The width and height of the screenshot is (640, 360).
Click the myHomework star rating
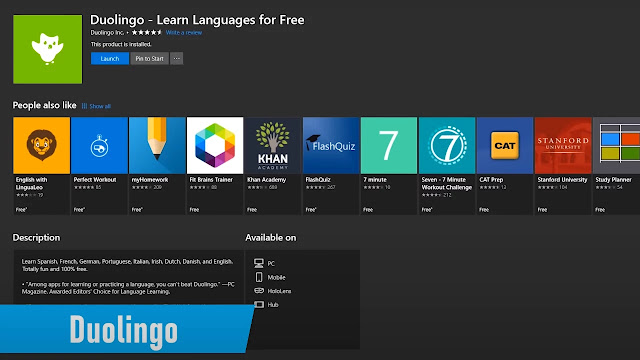(142, 187)
